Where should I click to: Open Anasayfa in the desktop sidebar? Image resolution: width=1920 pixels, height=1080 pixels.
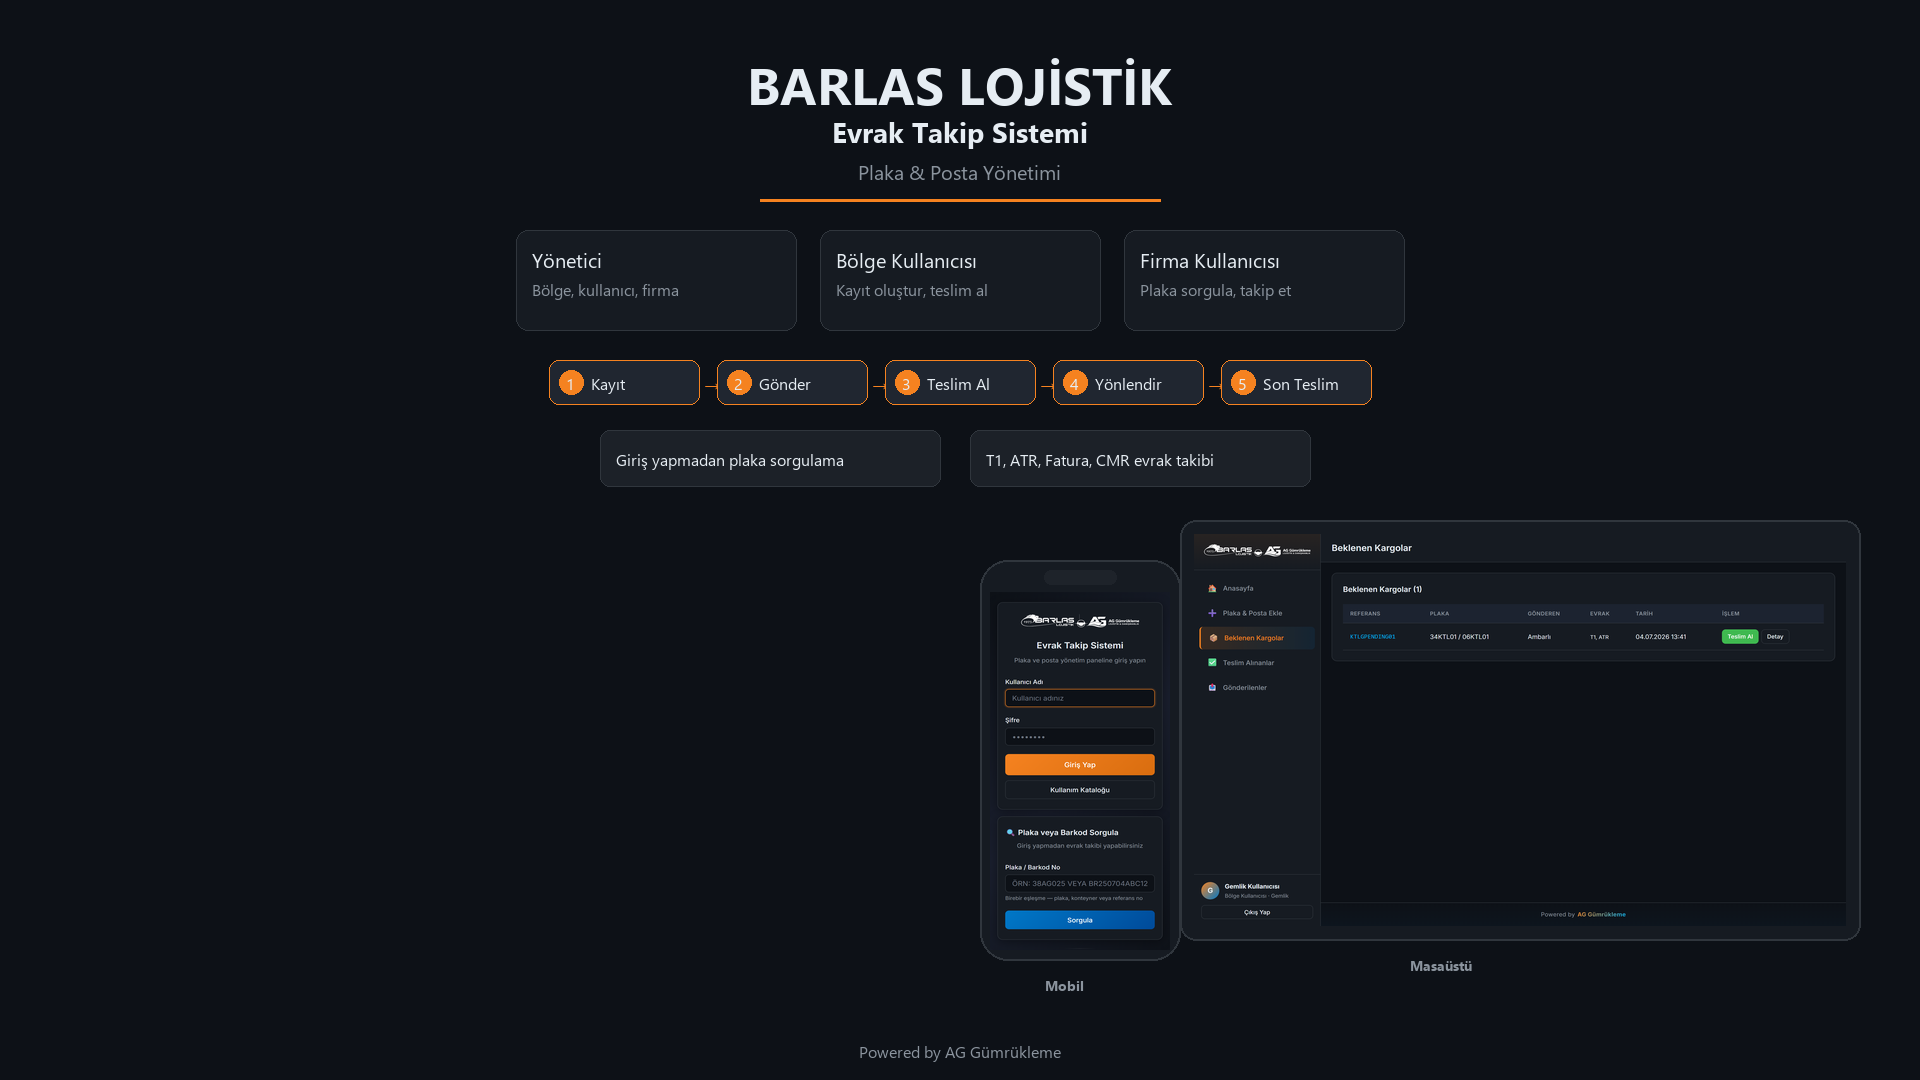(1257, 588)
